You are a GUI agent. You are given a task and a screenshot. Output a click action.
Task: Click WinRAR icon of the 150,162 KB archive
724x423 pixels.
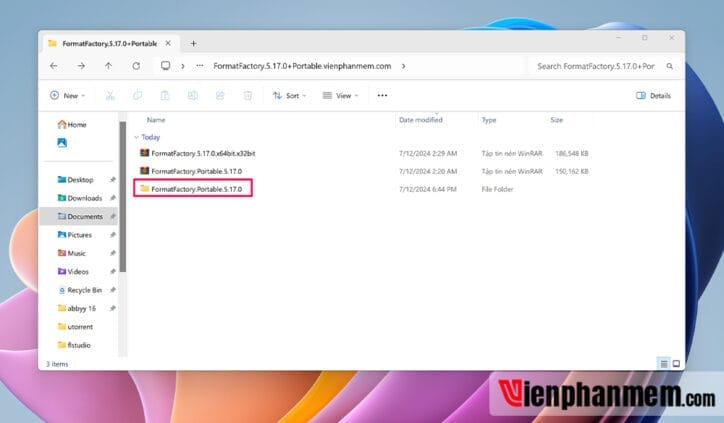[145, 171]
